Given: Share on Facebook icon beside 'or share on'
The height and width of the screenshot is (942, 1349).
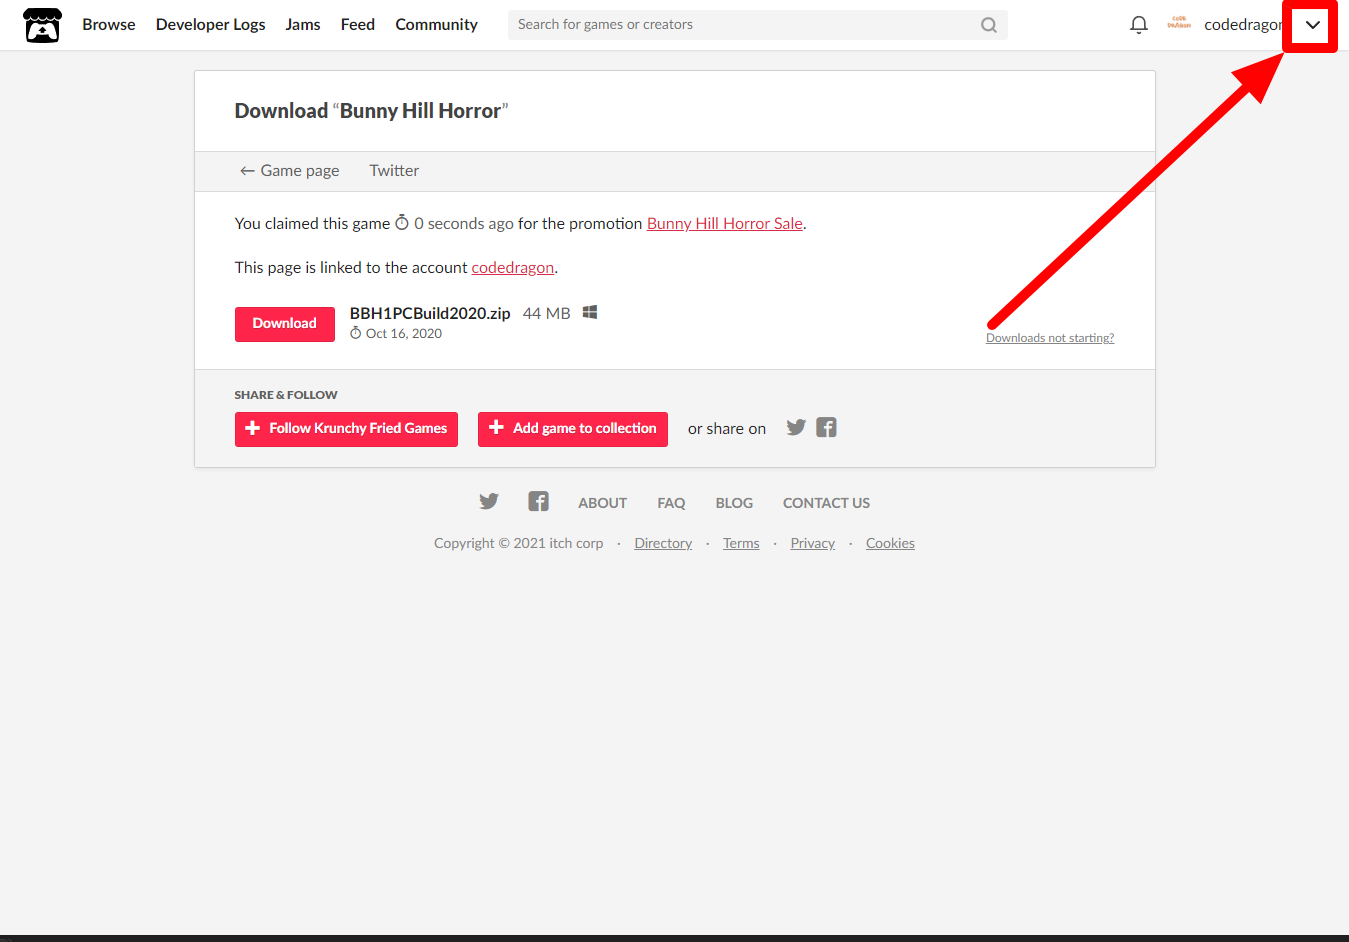Looking at the screenshot, I should point(826,428).
